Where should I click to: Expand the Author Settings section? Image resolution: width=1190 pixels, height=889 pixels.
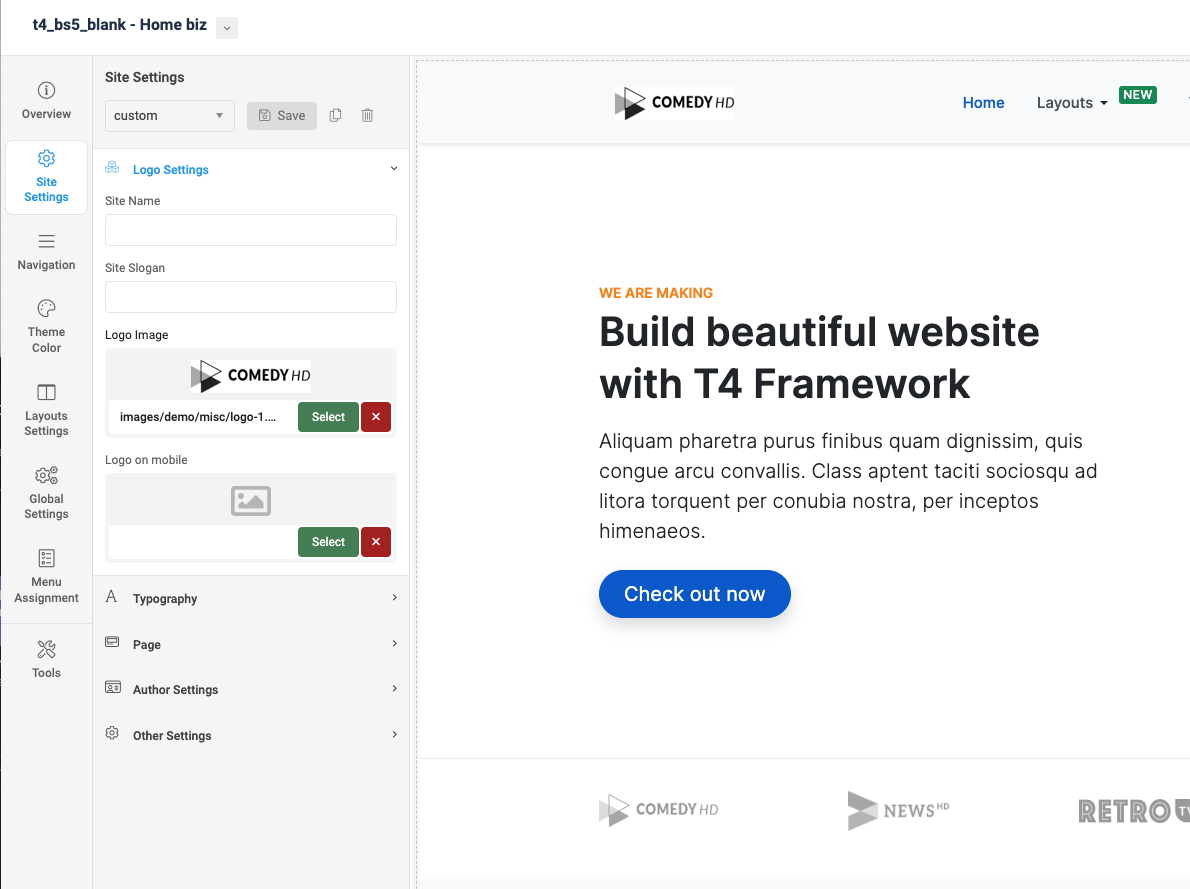click(395, 689)
